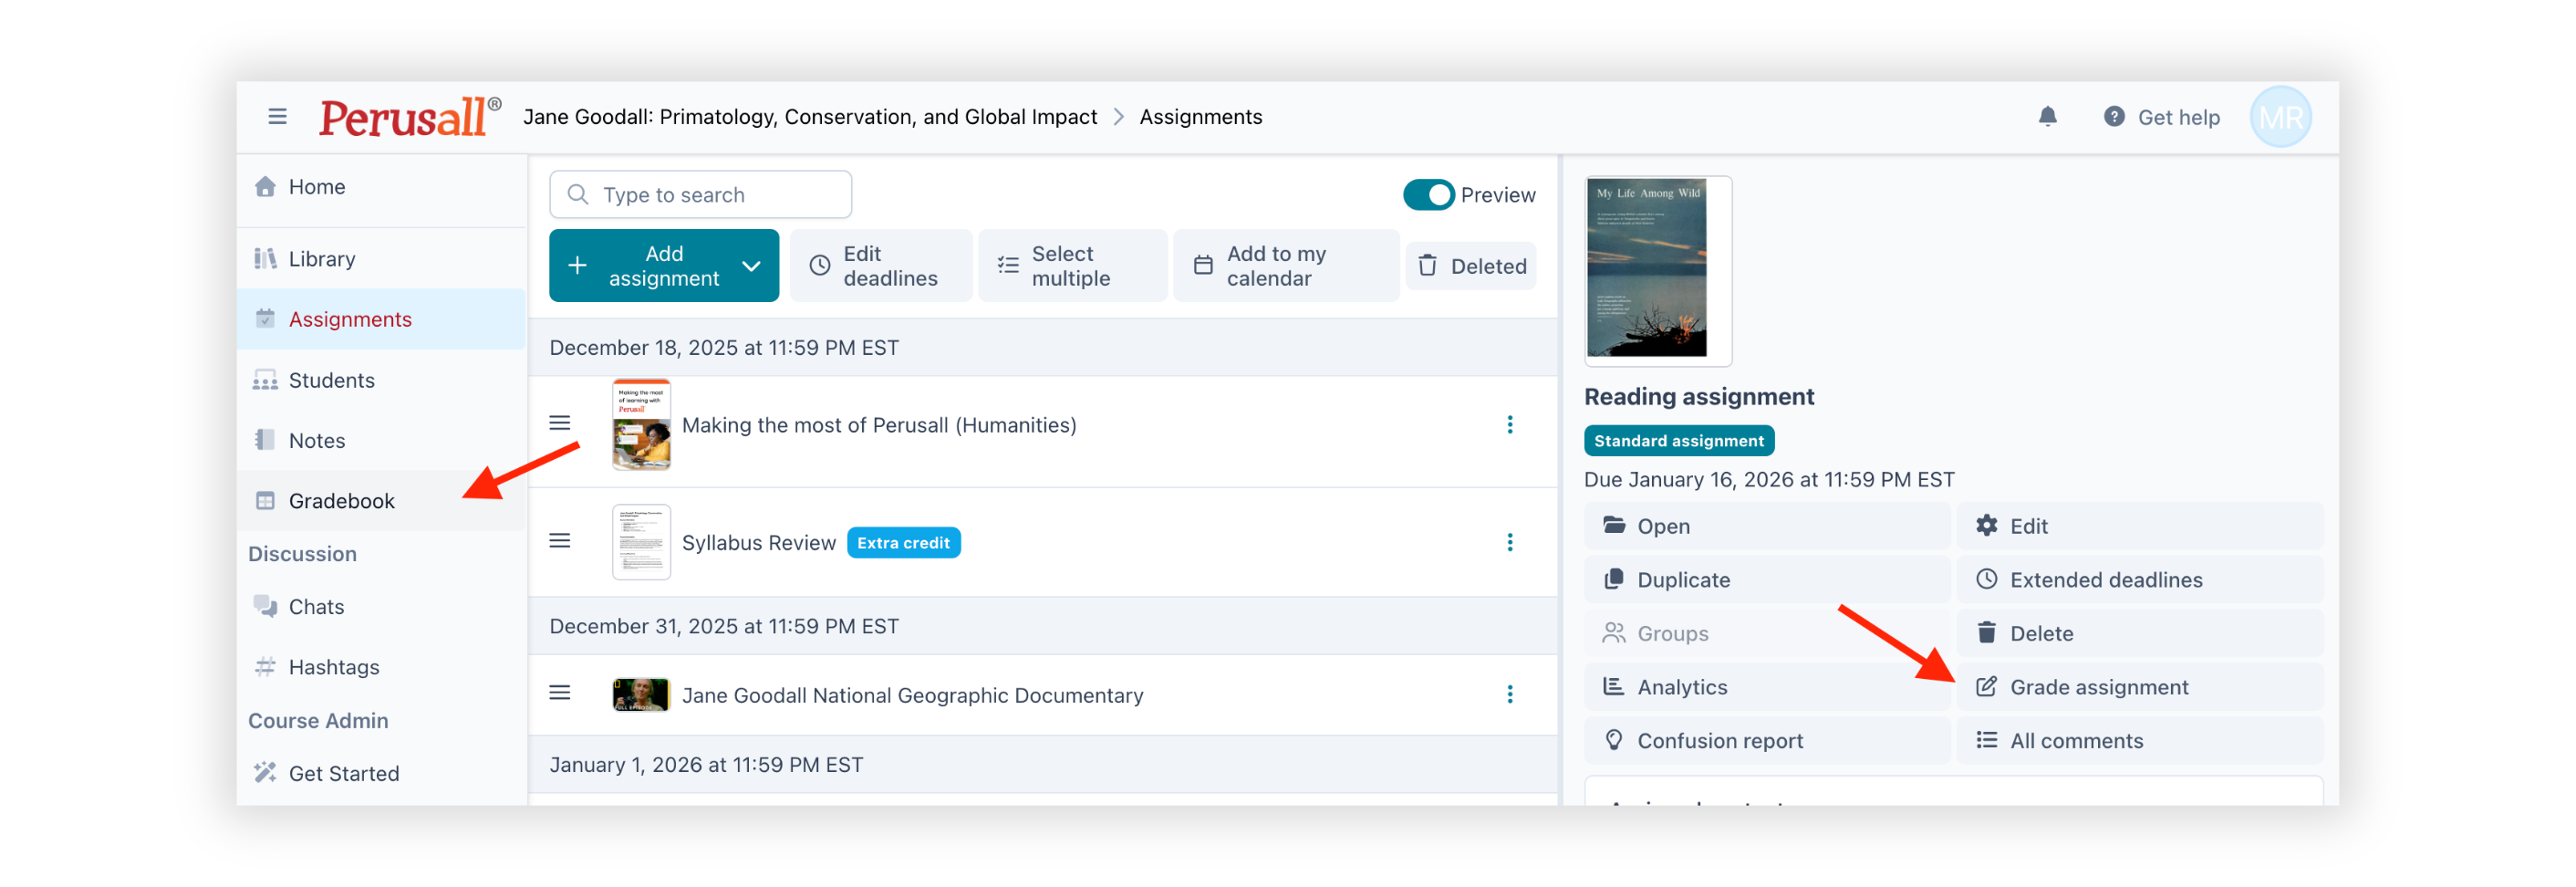Open the Library section
Screen dimensions: 2576x887
[x=381, y=259]
